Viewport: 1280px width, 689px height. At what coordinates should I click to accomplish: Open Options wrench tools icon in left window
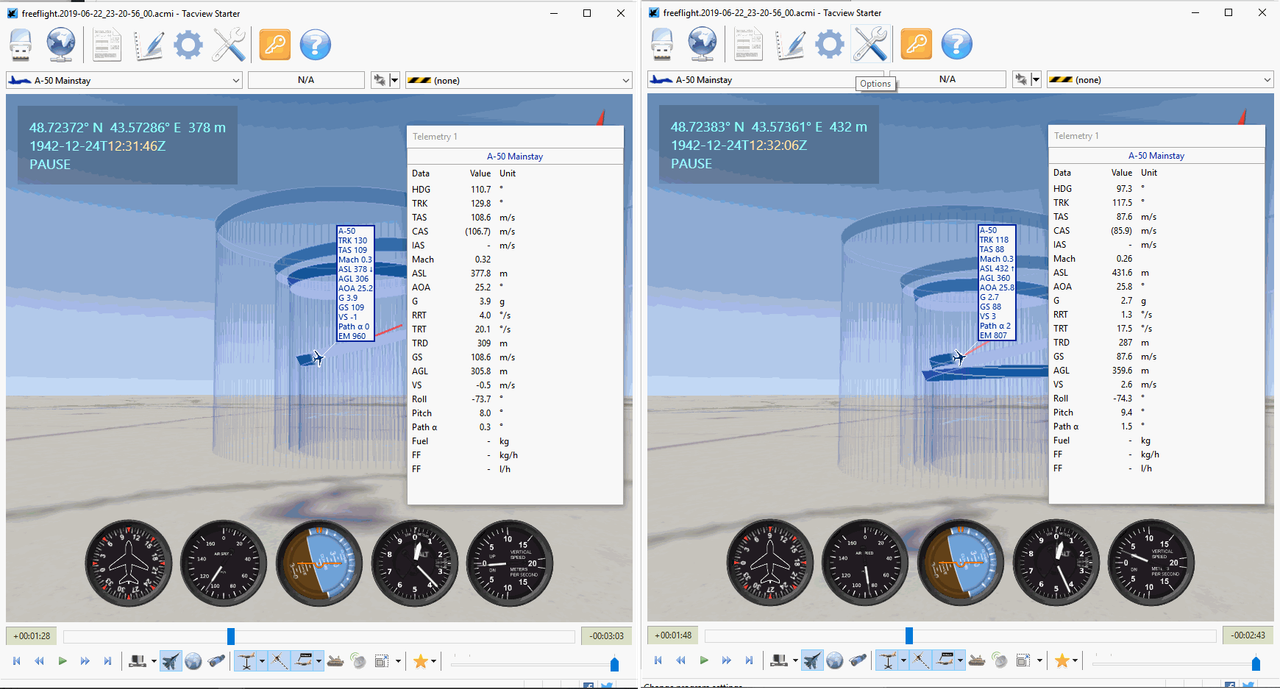click(x=229, y=44)
